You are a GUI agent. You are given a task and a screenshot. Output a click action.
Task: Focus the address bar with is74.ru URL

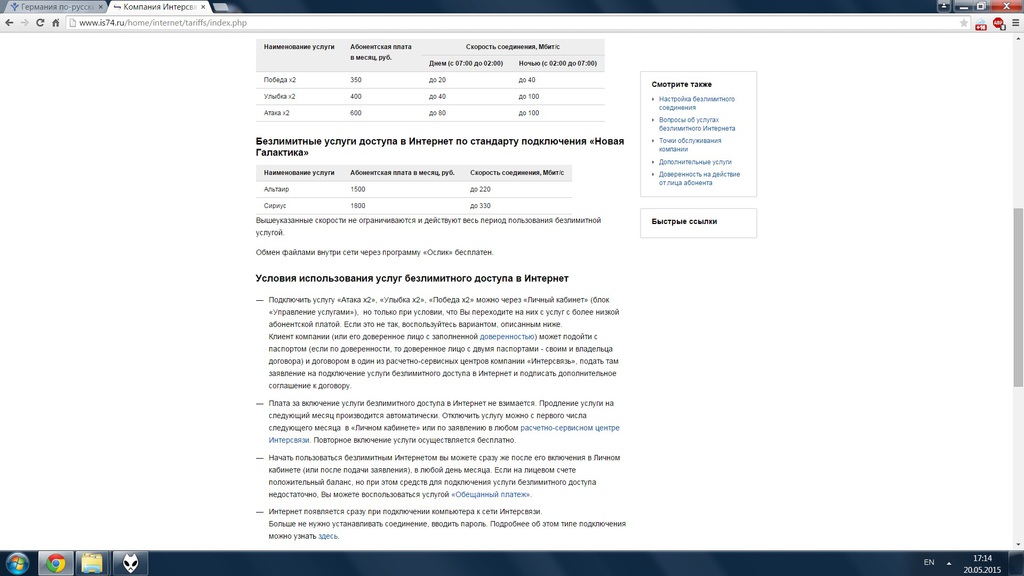(x=511, y=23)
